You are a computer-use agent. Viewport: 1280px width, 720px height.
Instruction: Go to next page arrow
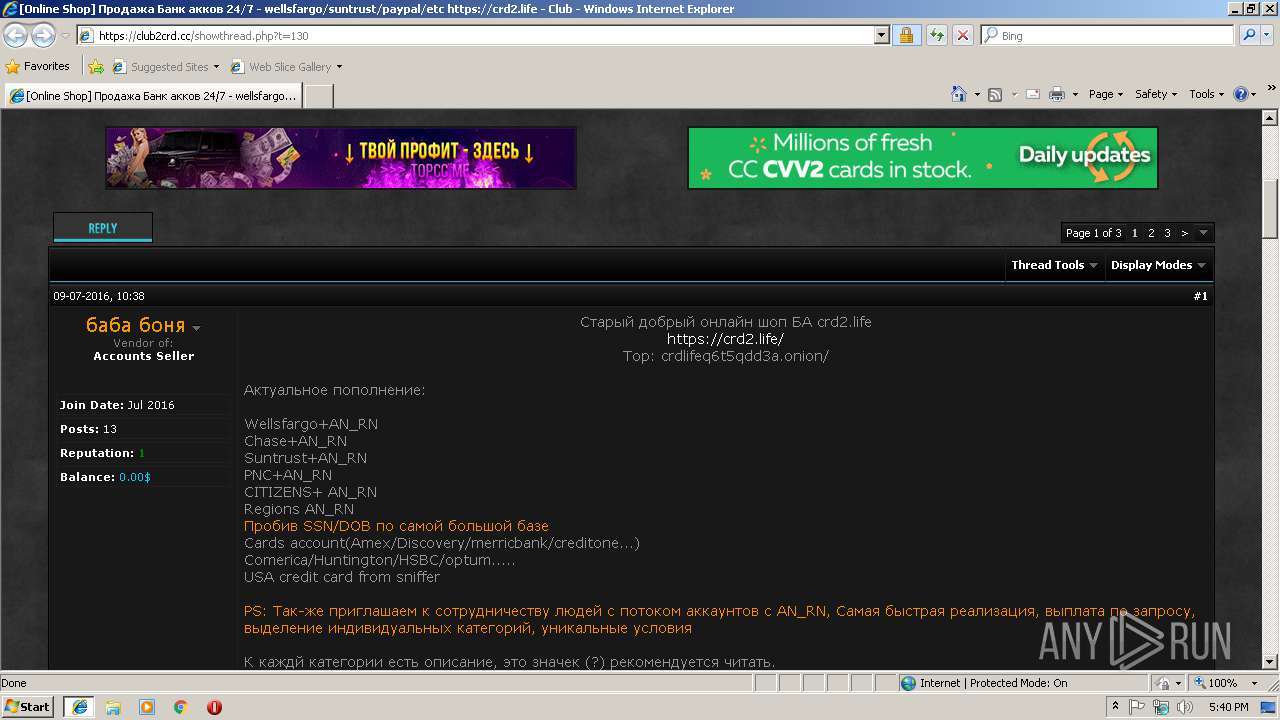click(1185, 233)
